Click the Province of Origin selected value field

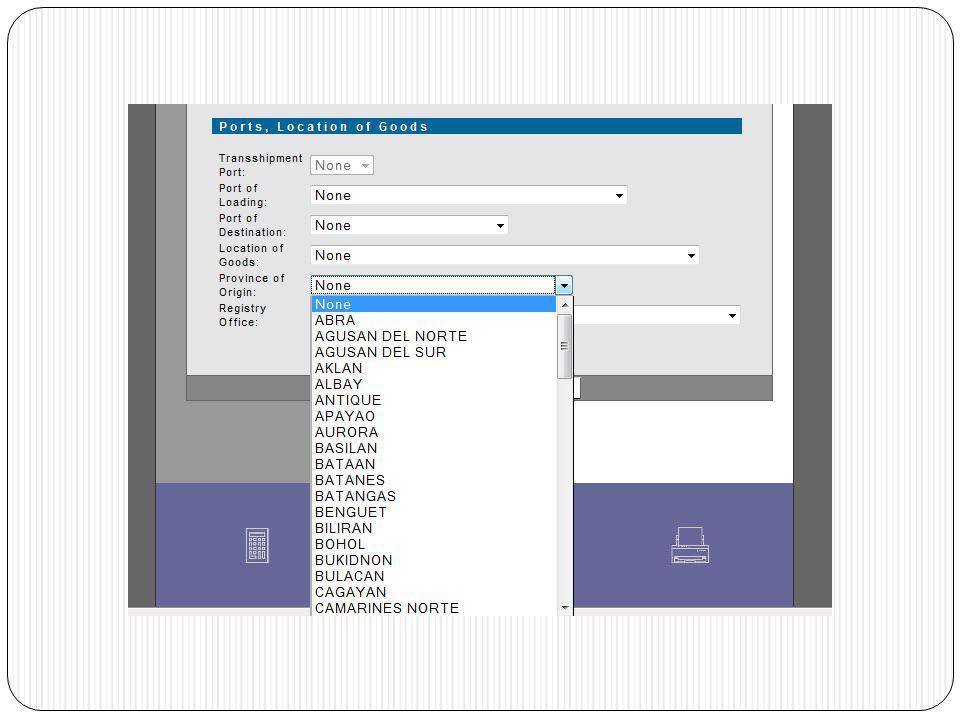(433, 285)
